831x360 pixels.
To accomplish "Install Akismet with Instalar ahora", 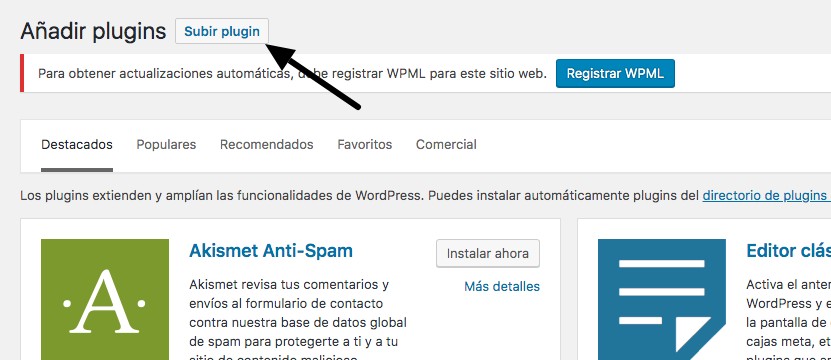I will click(x=488, y=253).
